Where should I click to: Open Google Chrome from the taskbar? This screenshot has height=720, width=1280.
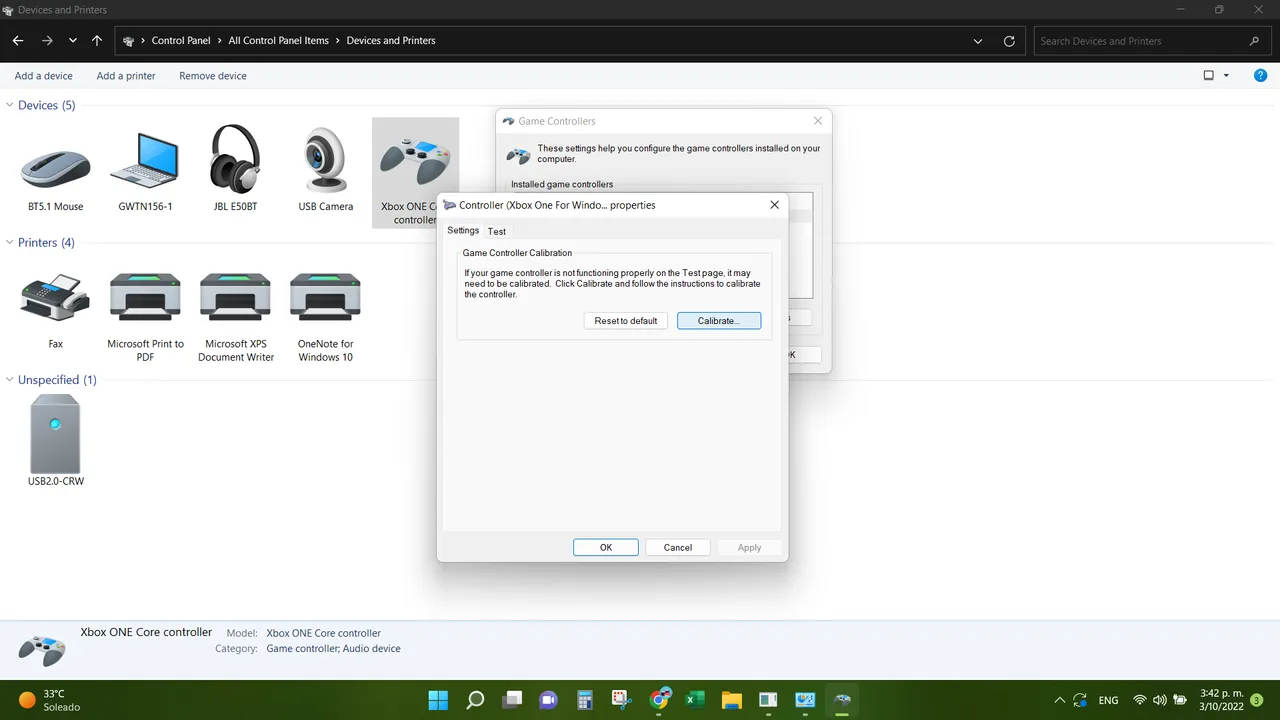coord(658,700)
